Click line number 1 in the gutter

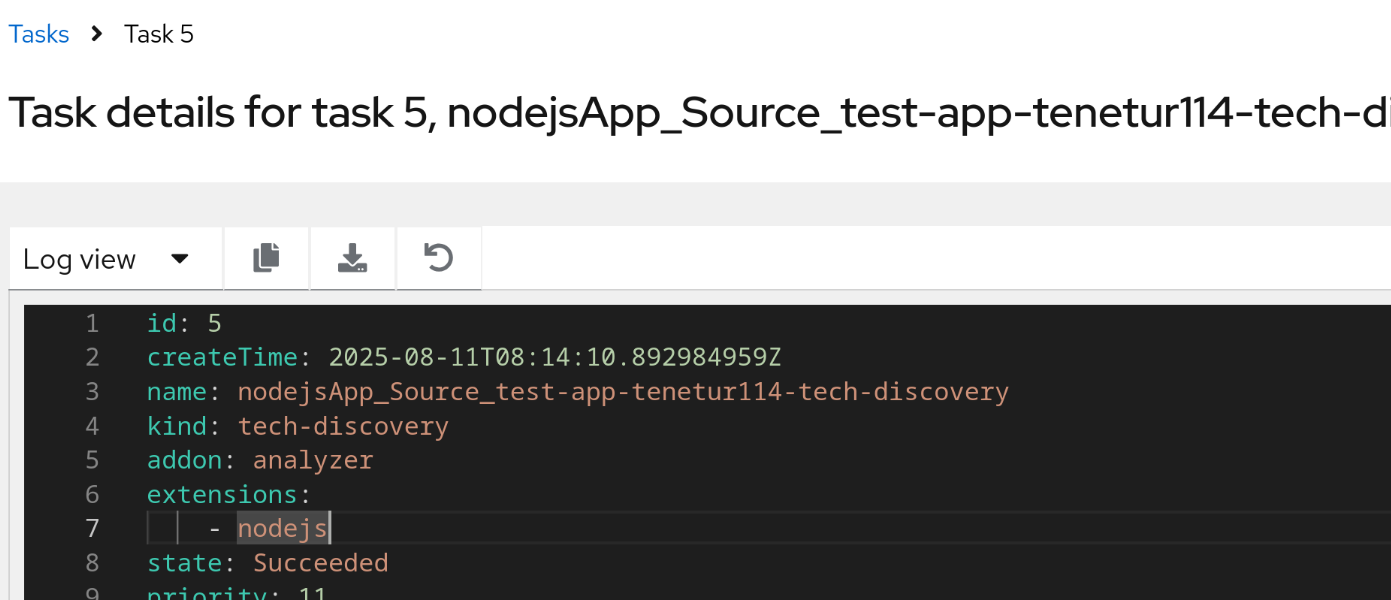(x=92, y=323)
